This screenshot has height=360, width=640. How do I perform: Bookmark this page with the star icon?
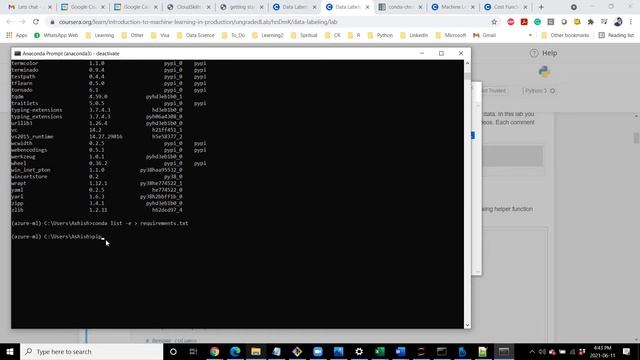pos(494,22)
